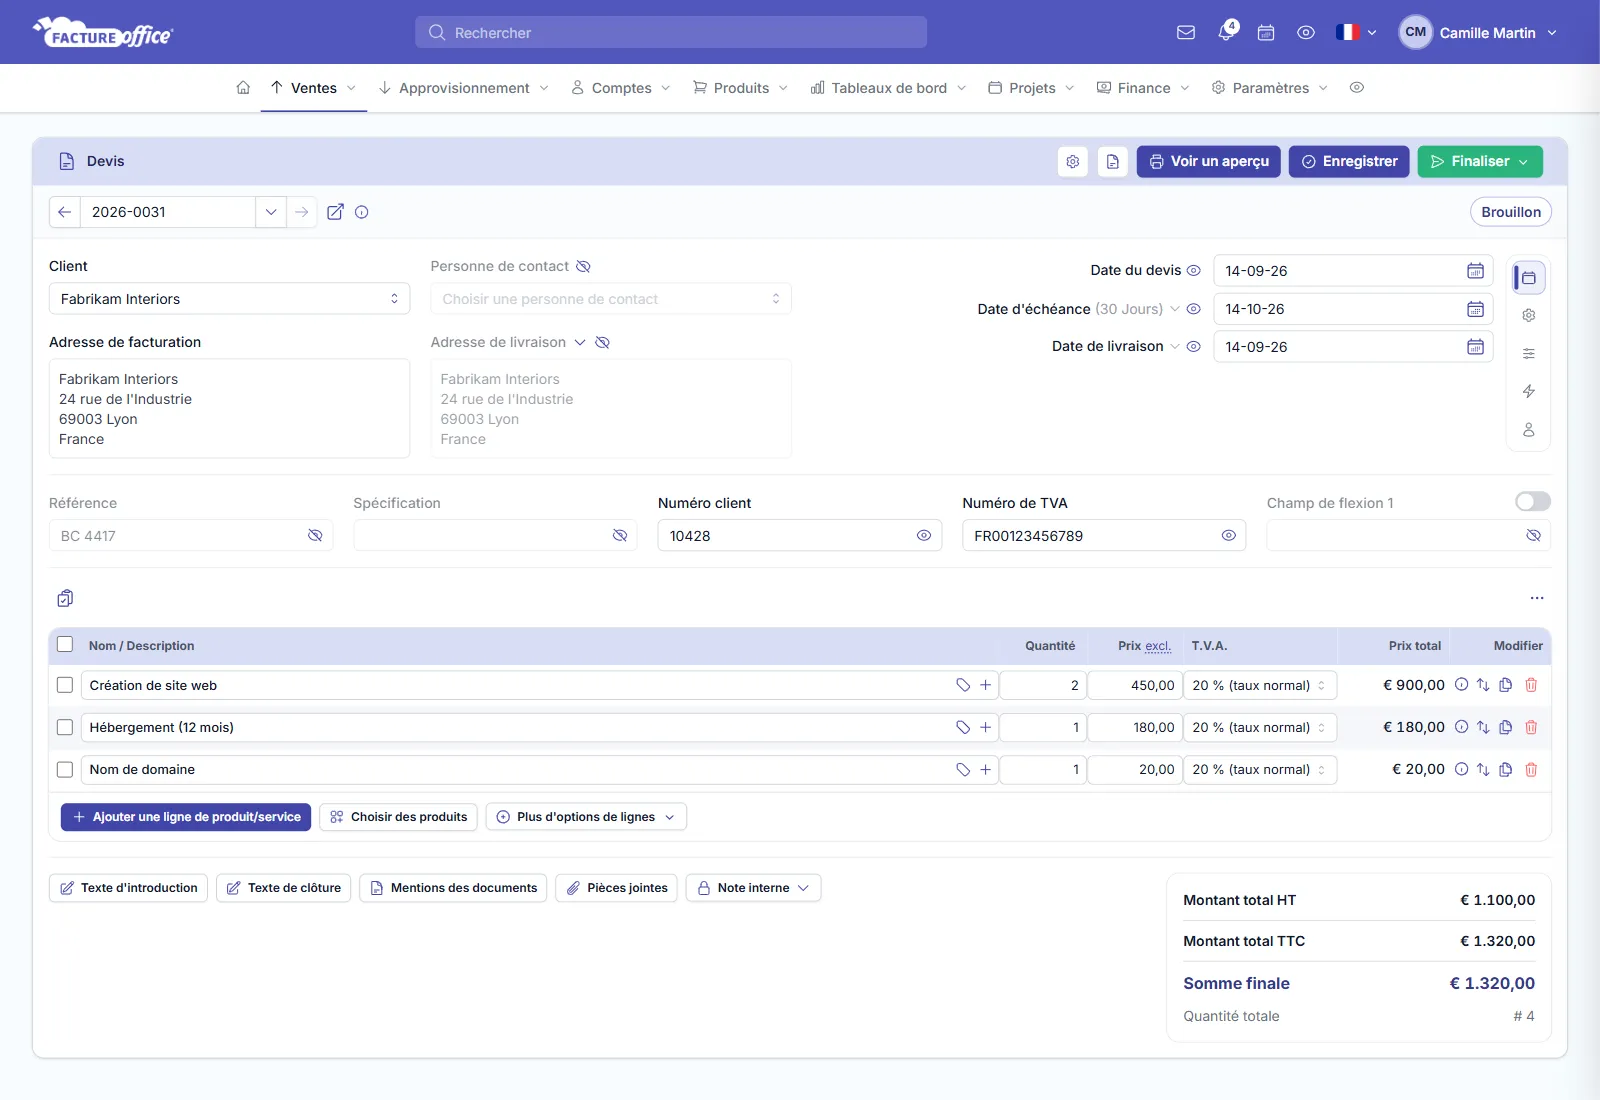Image resolution: width=1600 pixels, height=1100 pixels.
Task: Check the Nom de domaine row checkbox
Action: [65, 769]
